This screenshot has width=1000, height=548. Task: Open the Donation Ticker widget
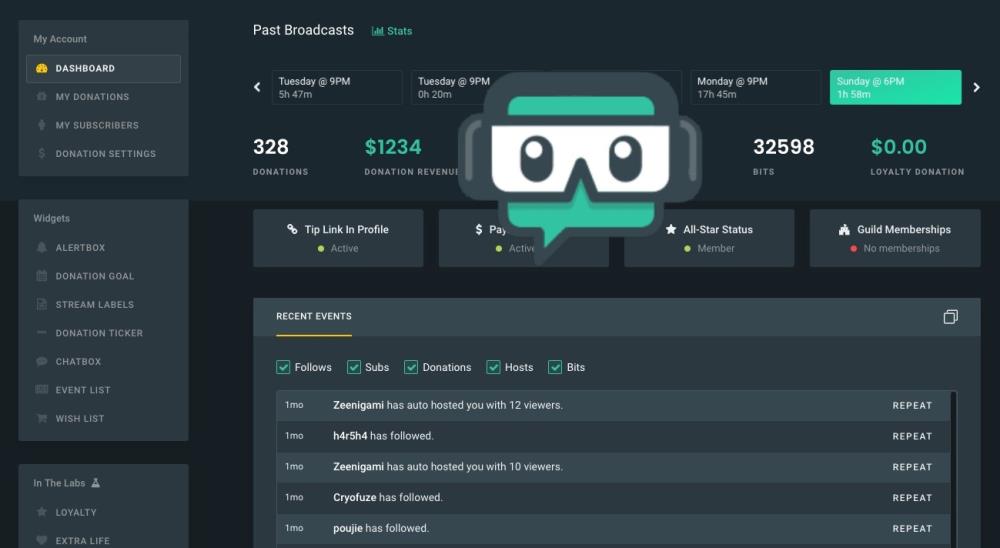(99, 333)
